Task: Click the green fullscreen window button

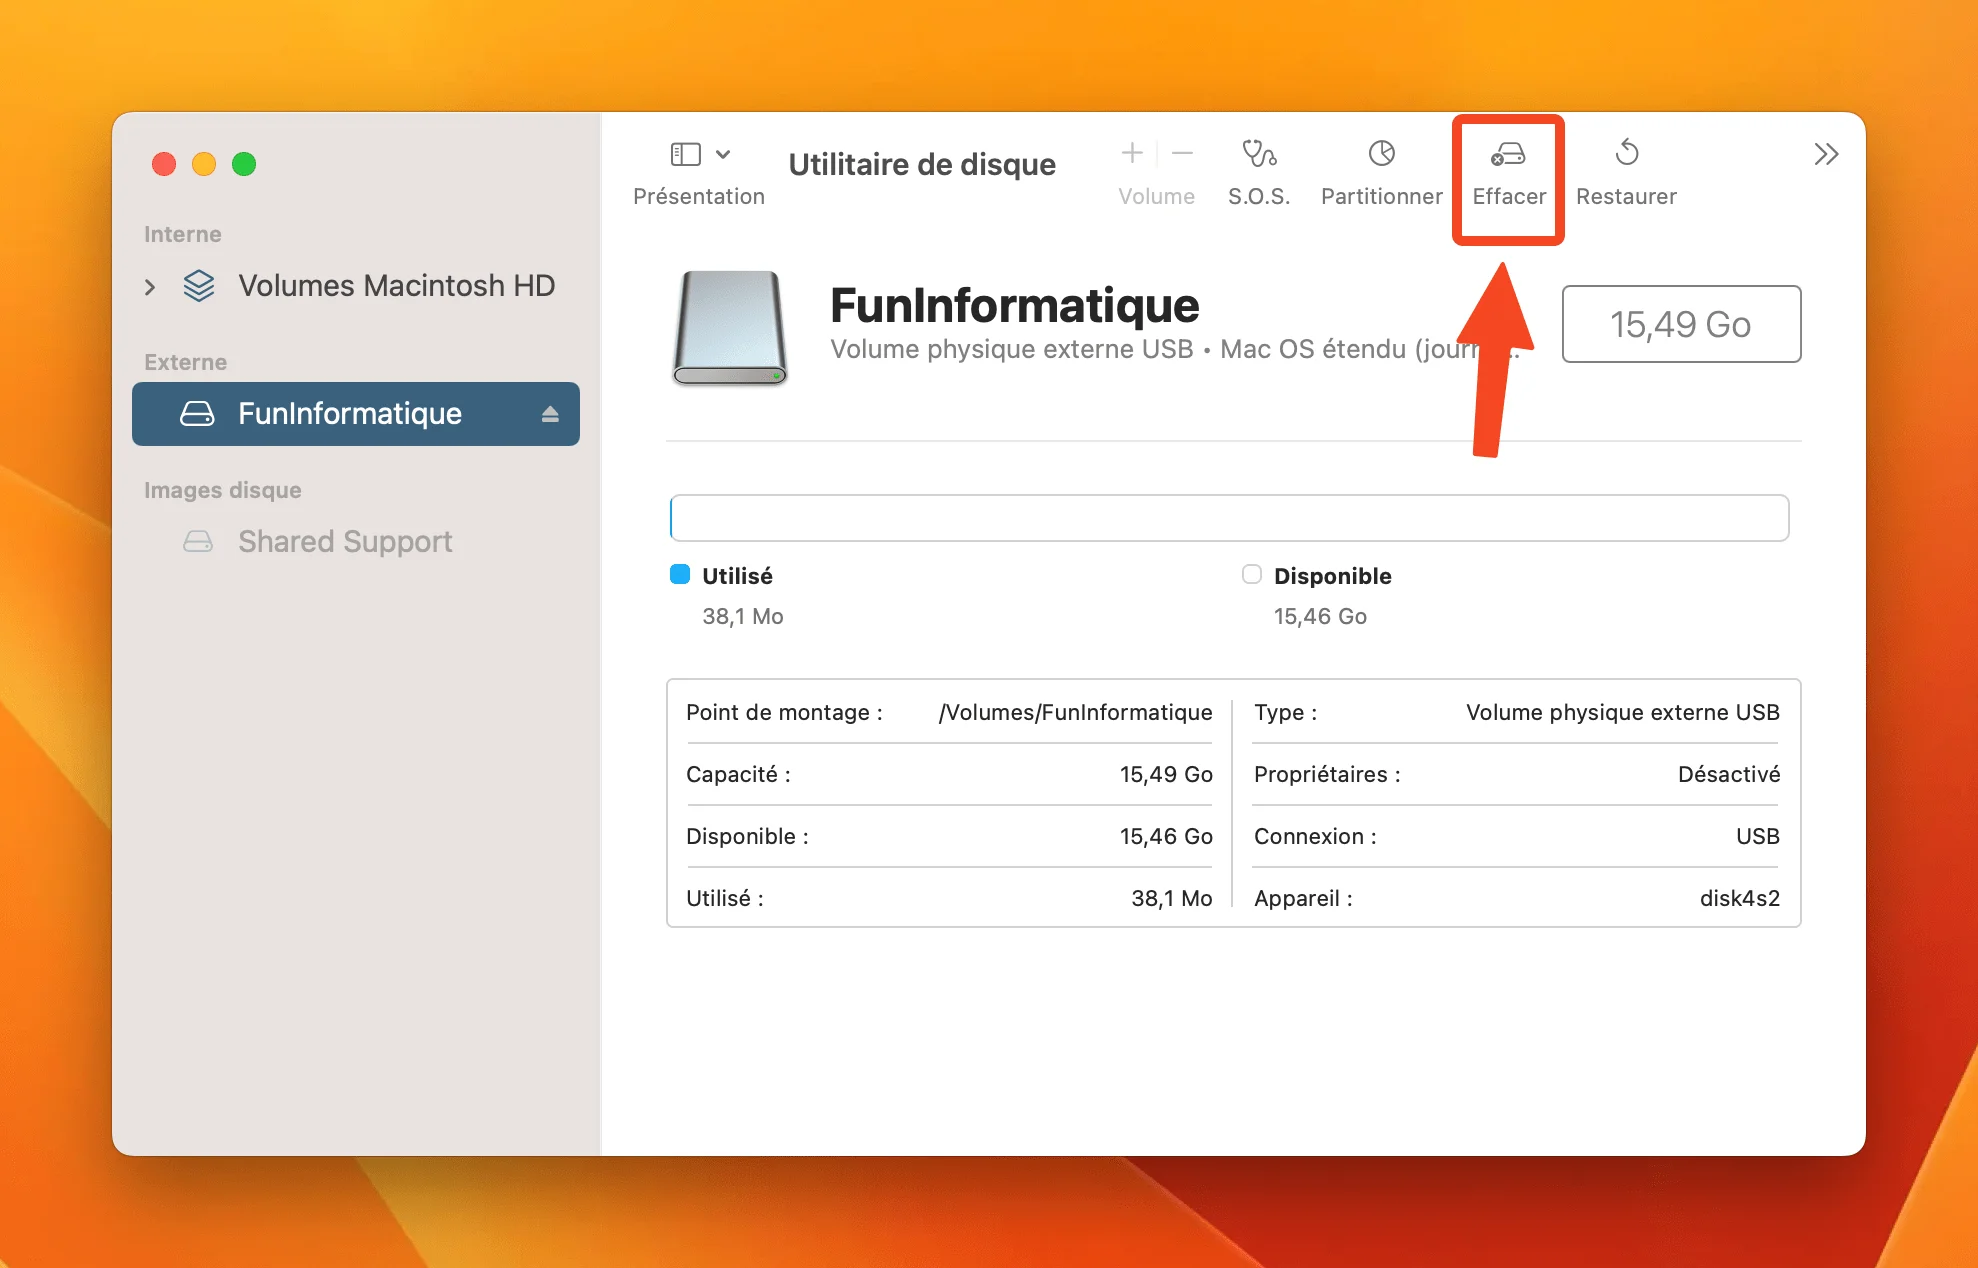Action: coord(244,164)
